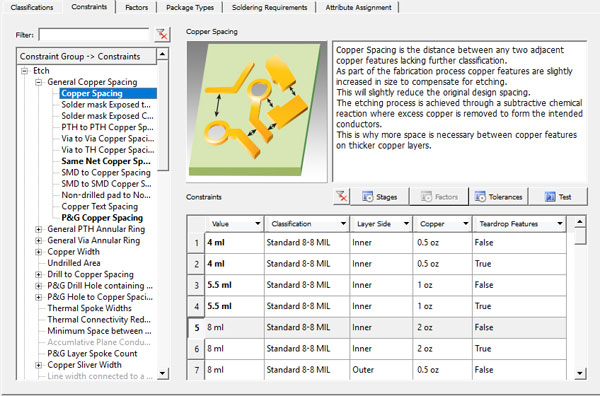The width and height of the screenshot is (600, 396).
Task: Select SMD to SMD Copper S... item
Action: coord(106,184)
